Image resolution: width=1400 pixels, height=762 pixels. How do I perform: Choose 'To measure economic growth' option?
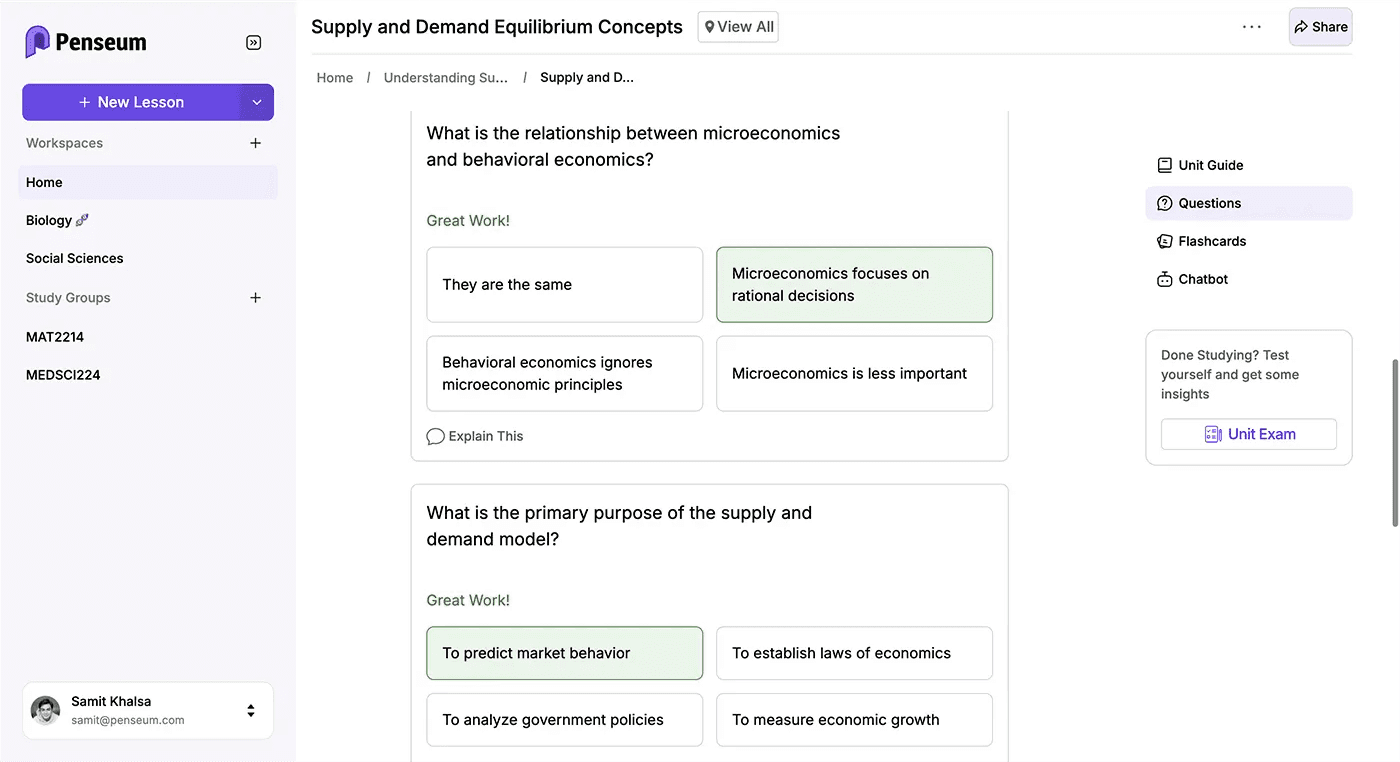(x=854, y=719)
